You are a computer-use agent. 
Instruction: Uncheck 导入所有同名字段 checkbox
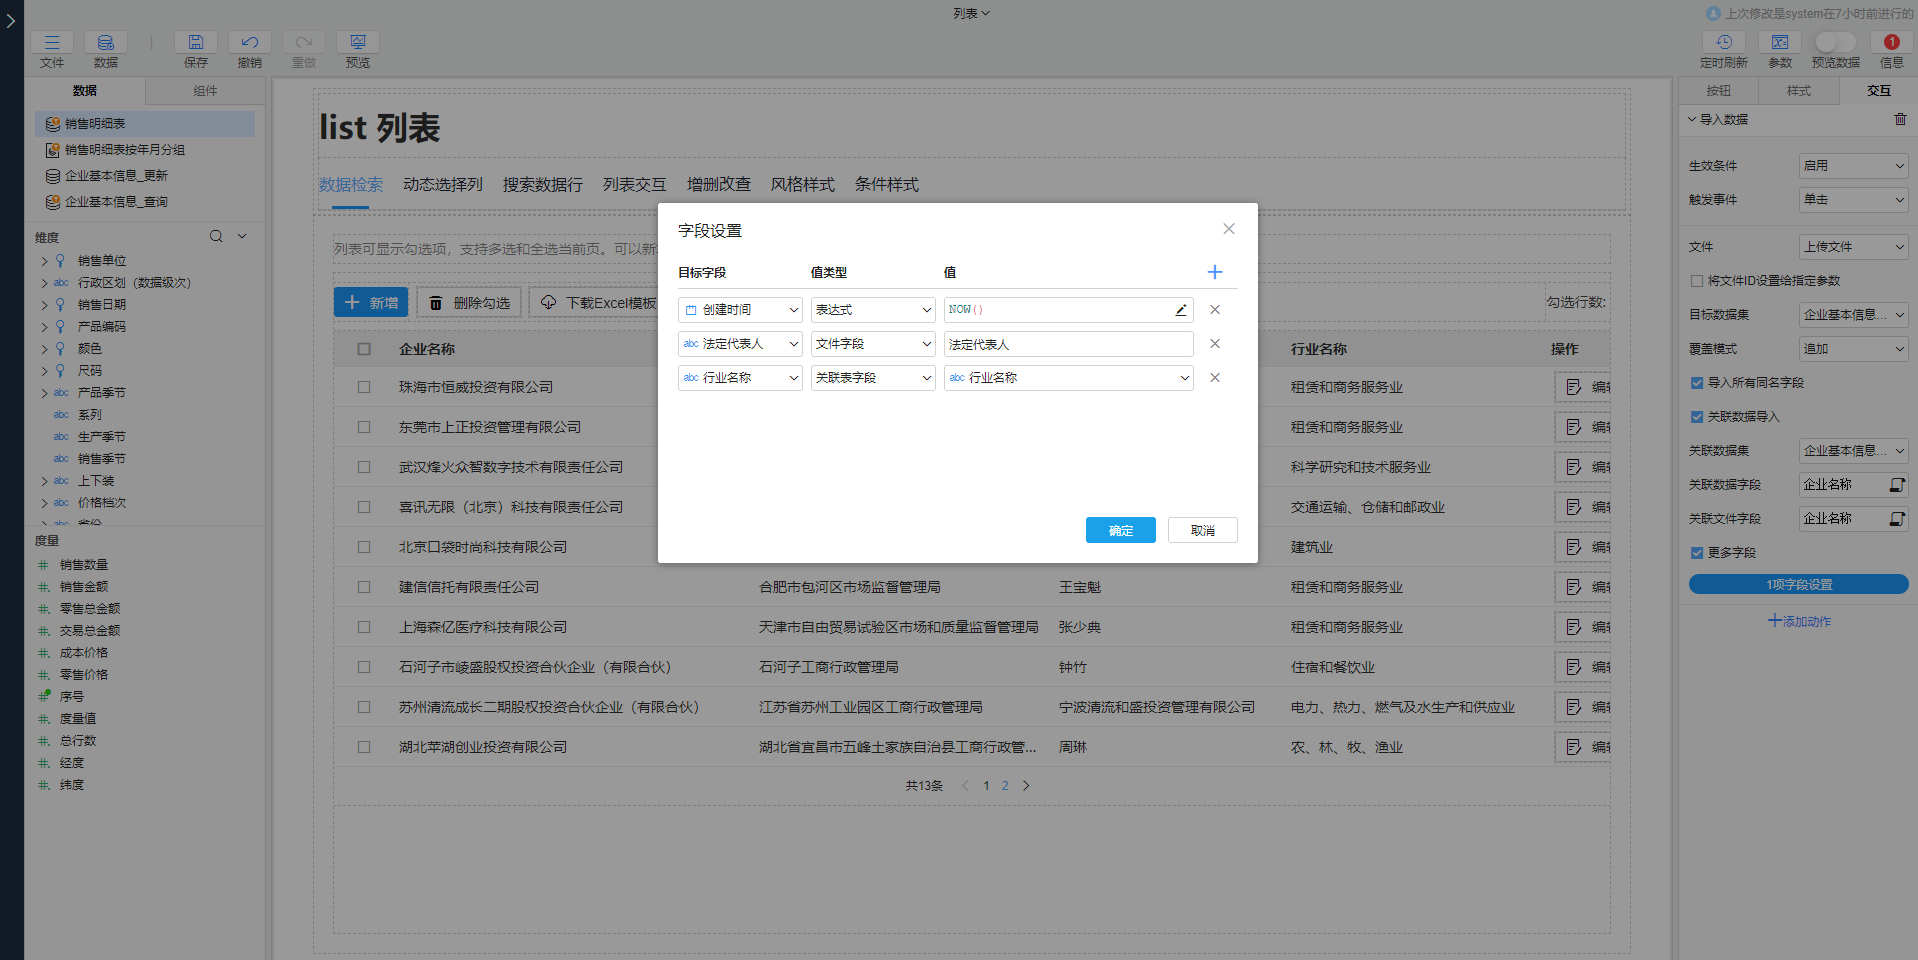[1697, 382]
